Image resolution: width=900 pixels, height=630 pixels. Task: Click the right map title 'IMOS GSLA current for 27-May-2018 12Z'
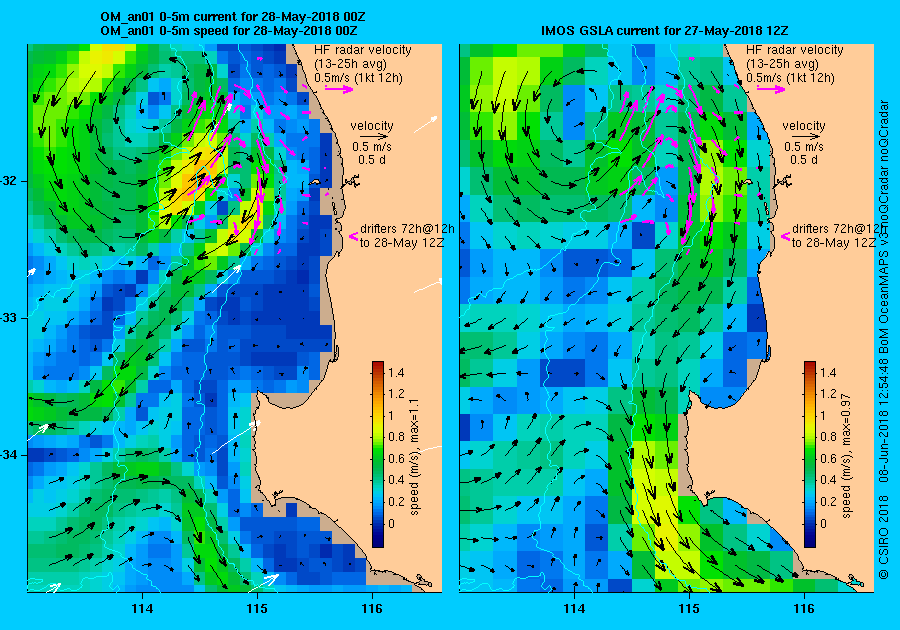(x=665, y=31)
